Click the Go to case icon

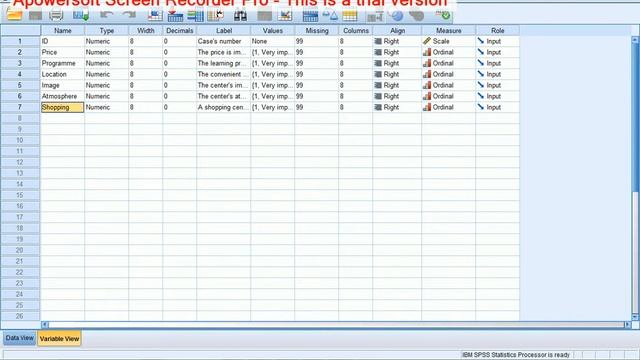tap(155, 16)
